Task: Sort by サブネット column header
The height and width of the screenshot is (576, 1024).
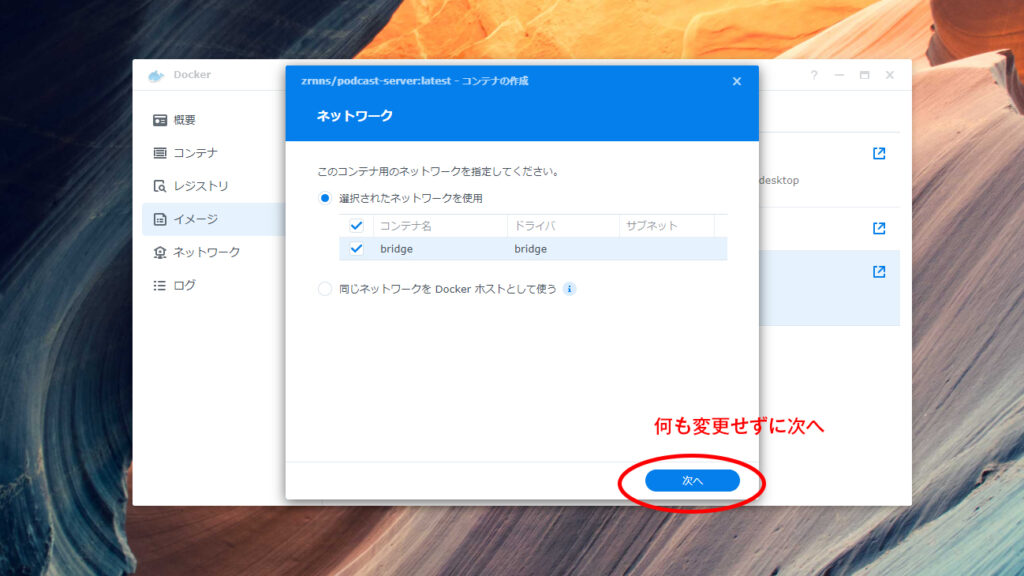Action: pyautogui.click(x=667, y=226)
